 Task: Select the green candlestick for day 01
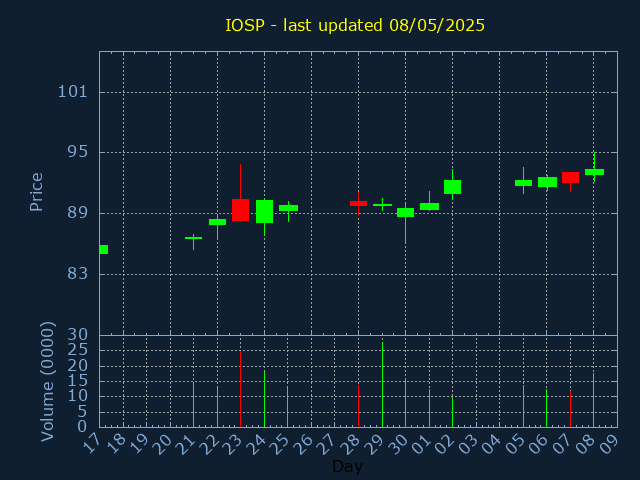click(x=429, y=207)
